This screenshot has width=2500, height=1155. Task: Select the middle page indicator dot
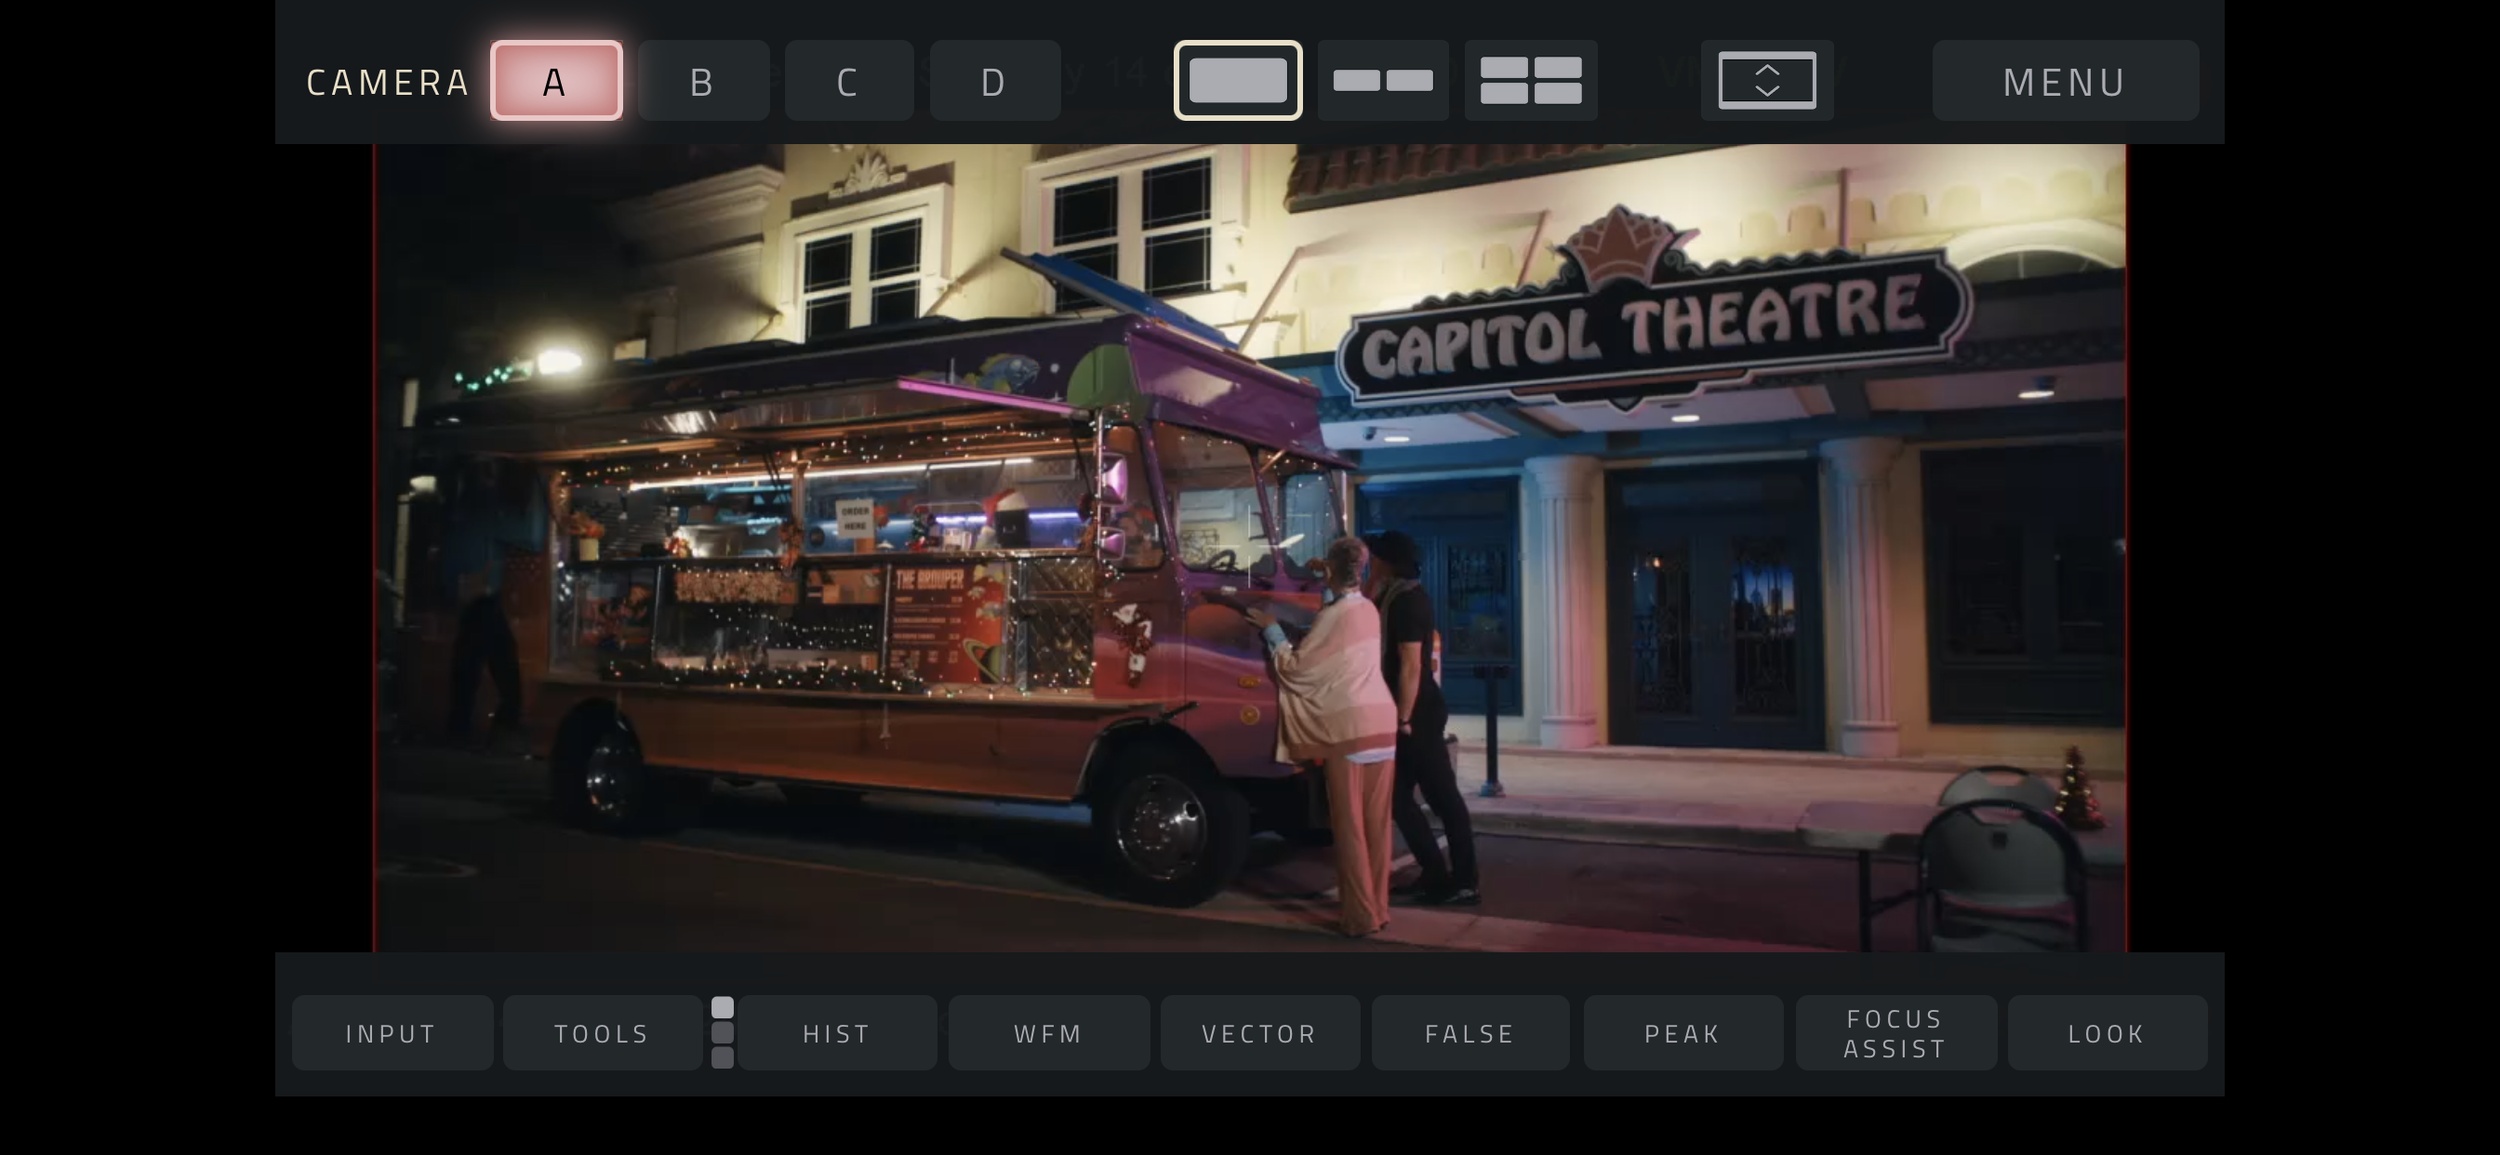tap(722, 1032)
